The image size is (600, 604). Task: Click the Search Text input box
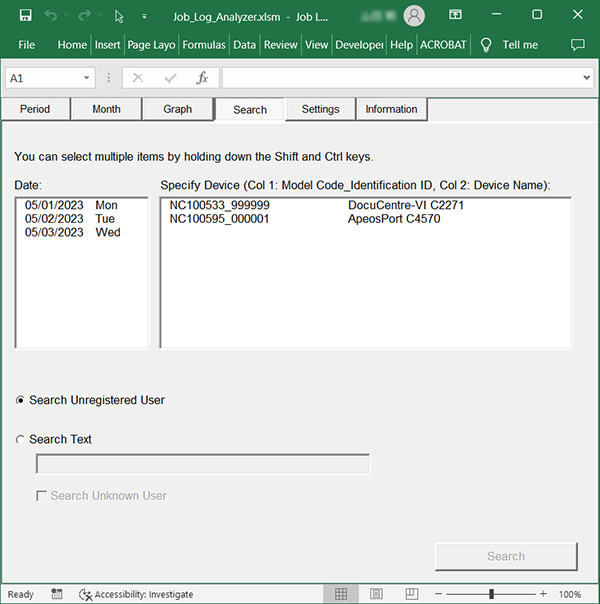pyautogui.click(x=203, y=463)
